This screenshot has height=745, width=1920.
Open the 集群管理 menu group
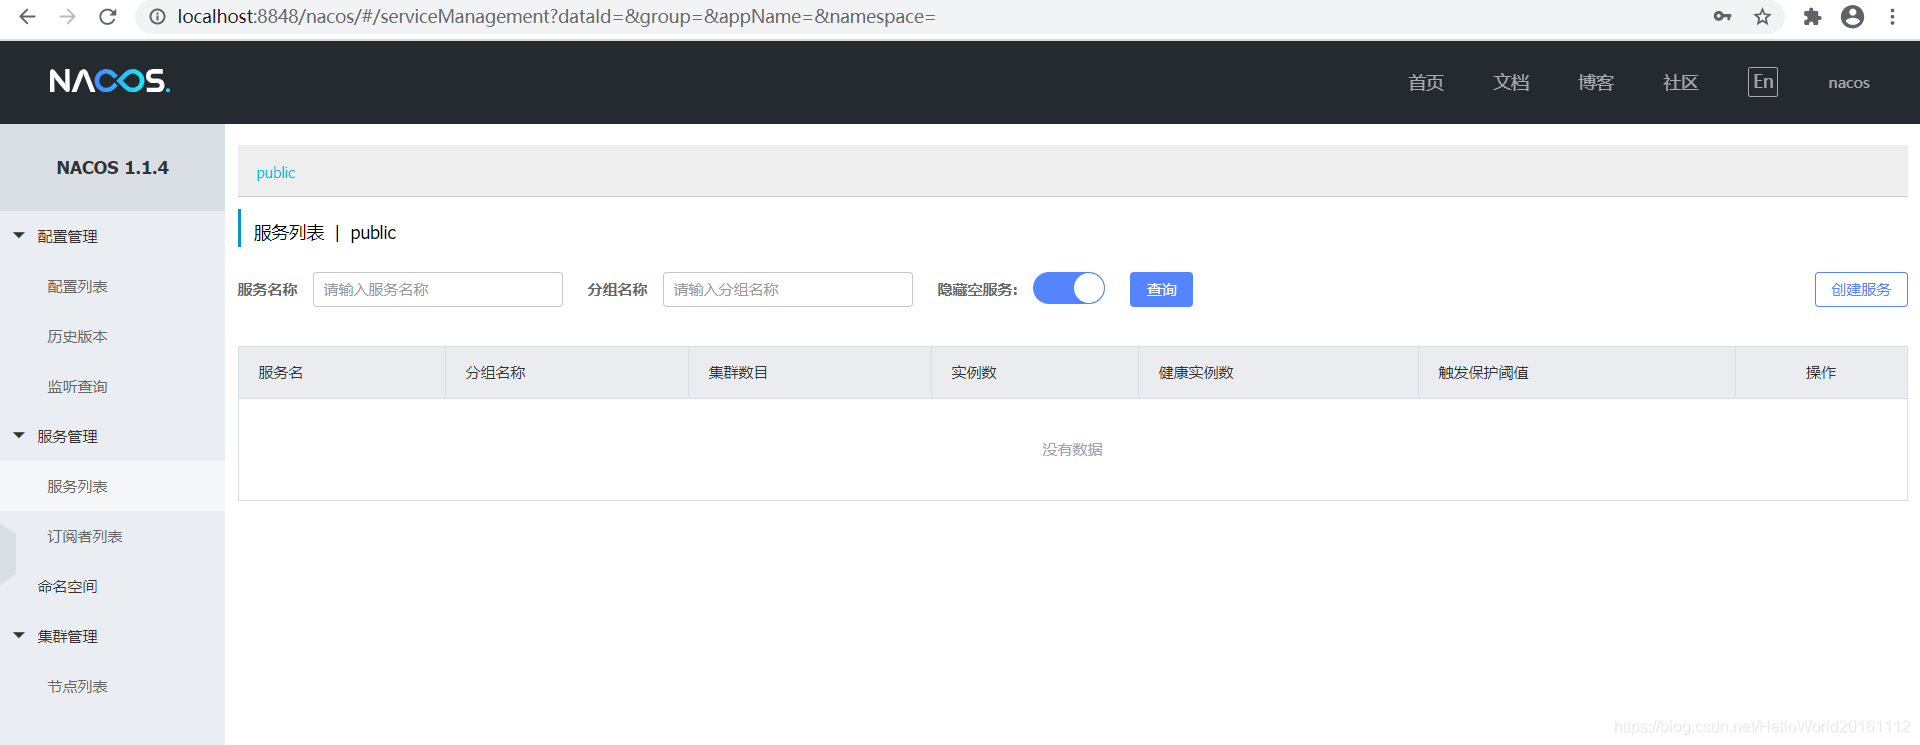click(x=67, y=636)
